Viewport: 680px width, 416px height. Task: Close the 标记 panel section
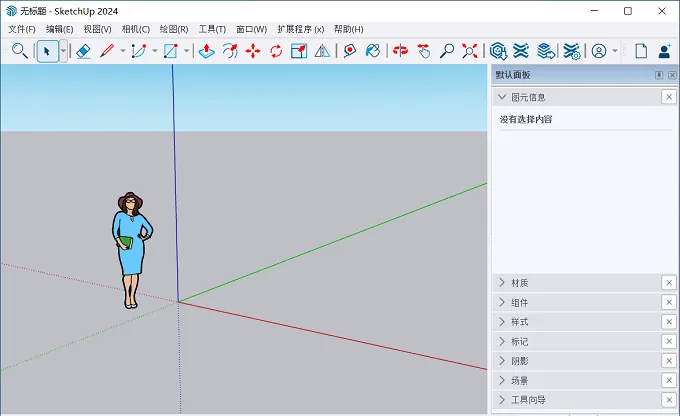(669, 341)
